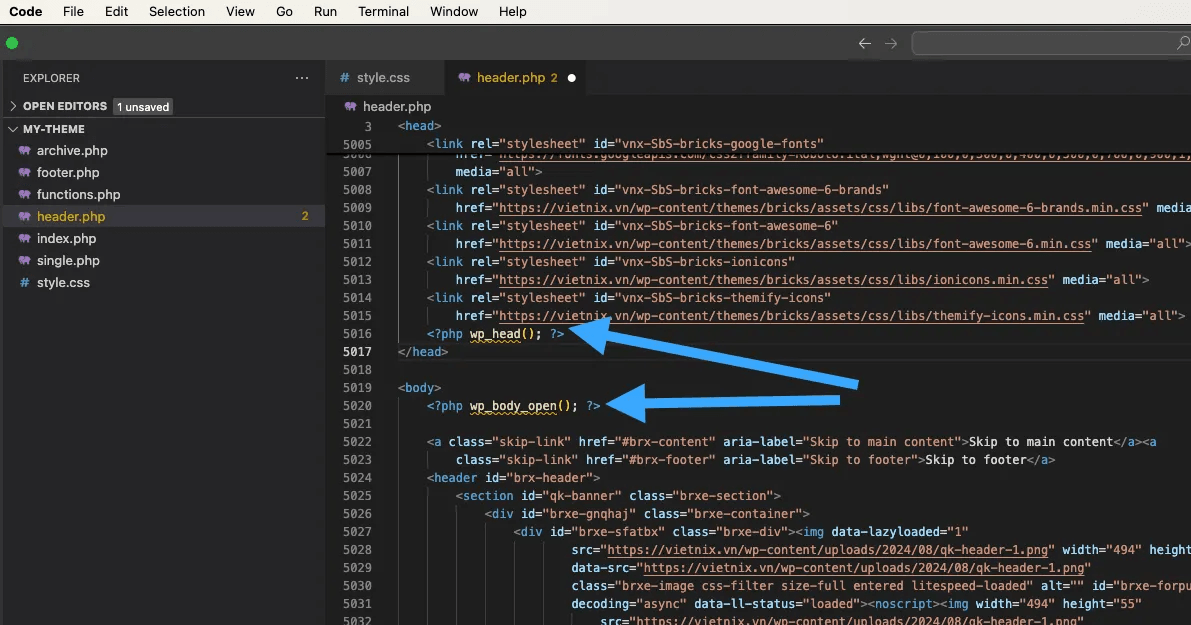Open the Selection menu
1191x625 pixels.
point(177,11)
